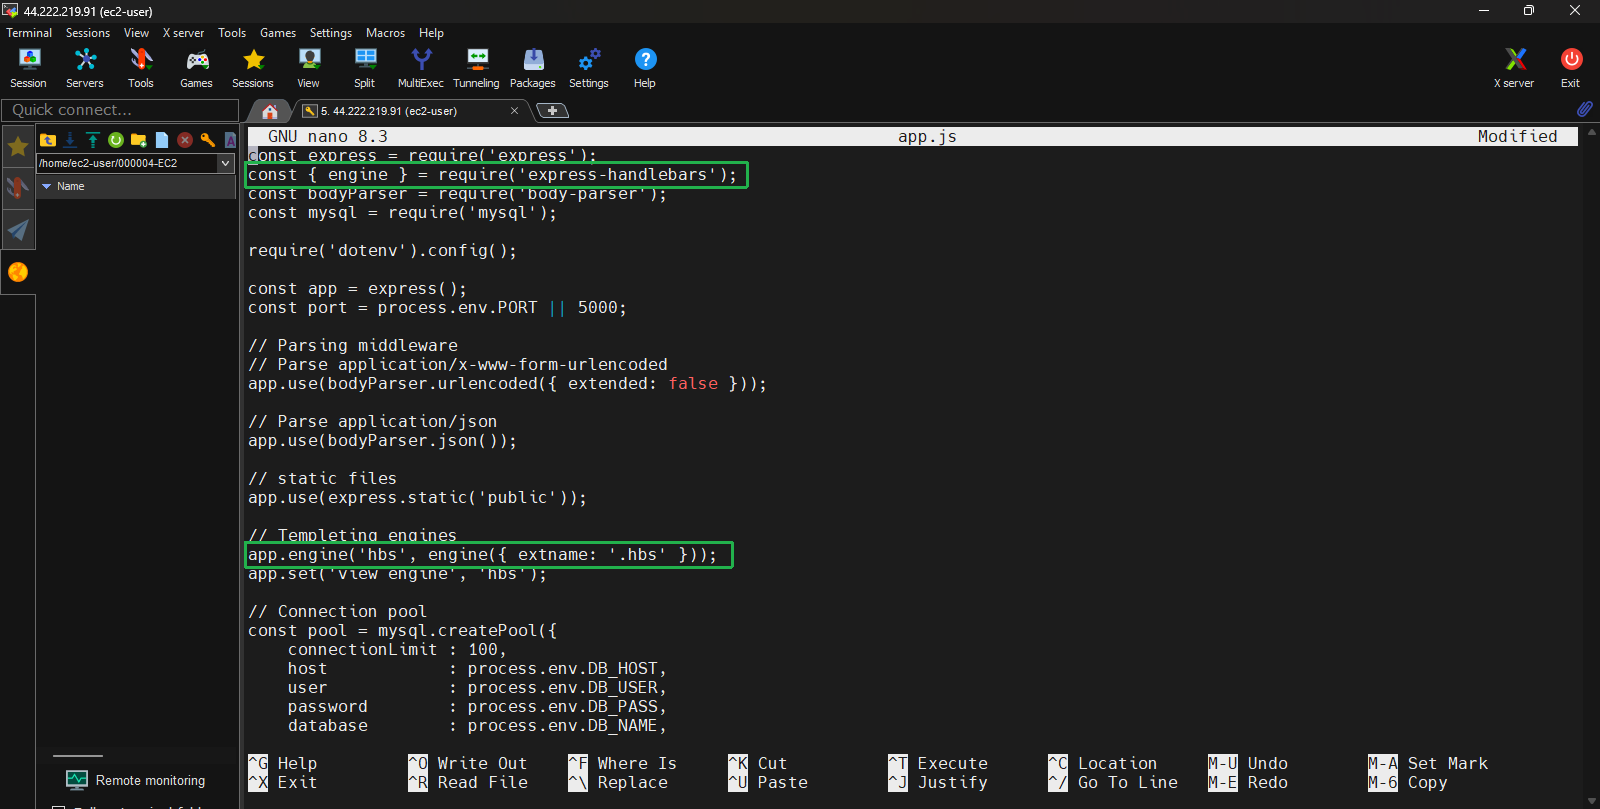
Task: Click the '^/ Go To Line' nano shortcut
Action: point(1113,782)
